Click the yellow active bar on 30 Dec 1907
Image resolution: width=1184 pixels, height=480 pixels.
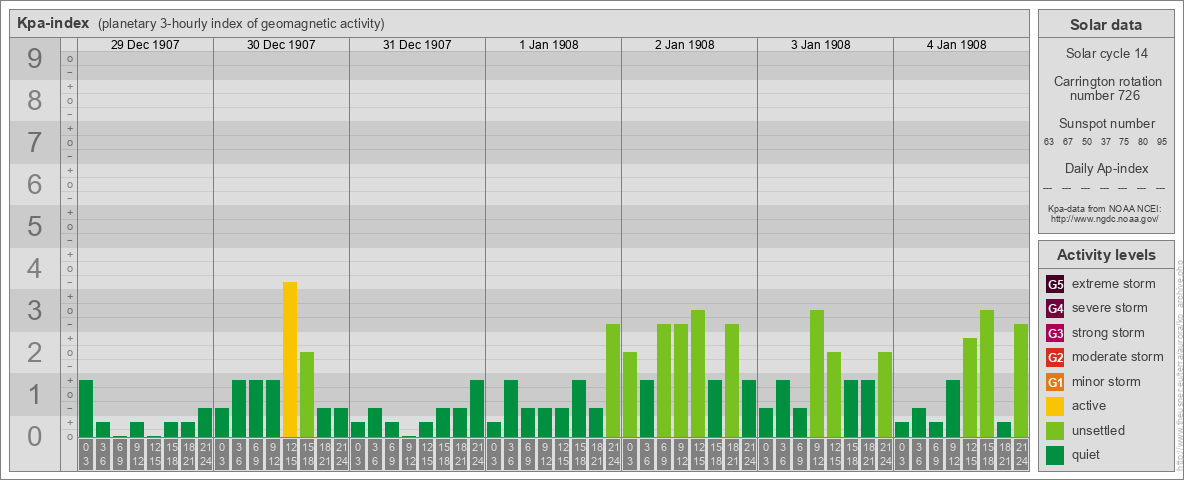tap(290, 359)
